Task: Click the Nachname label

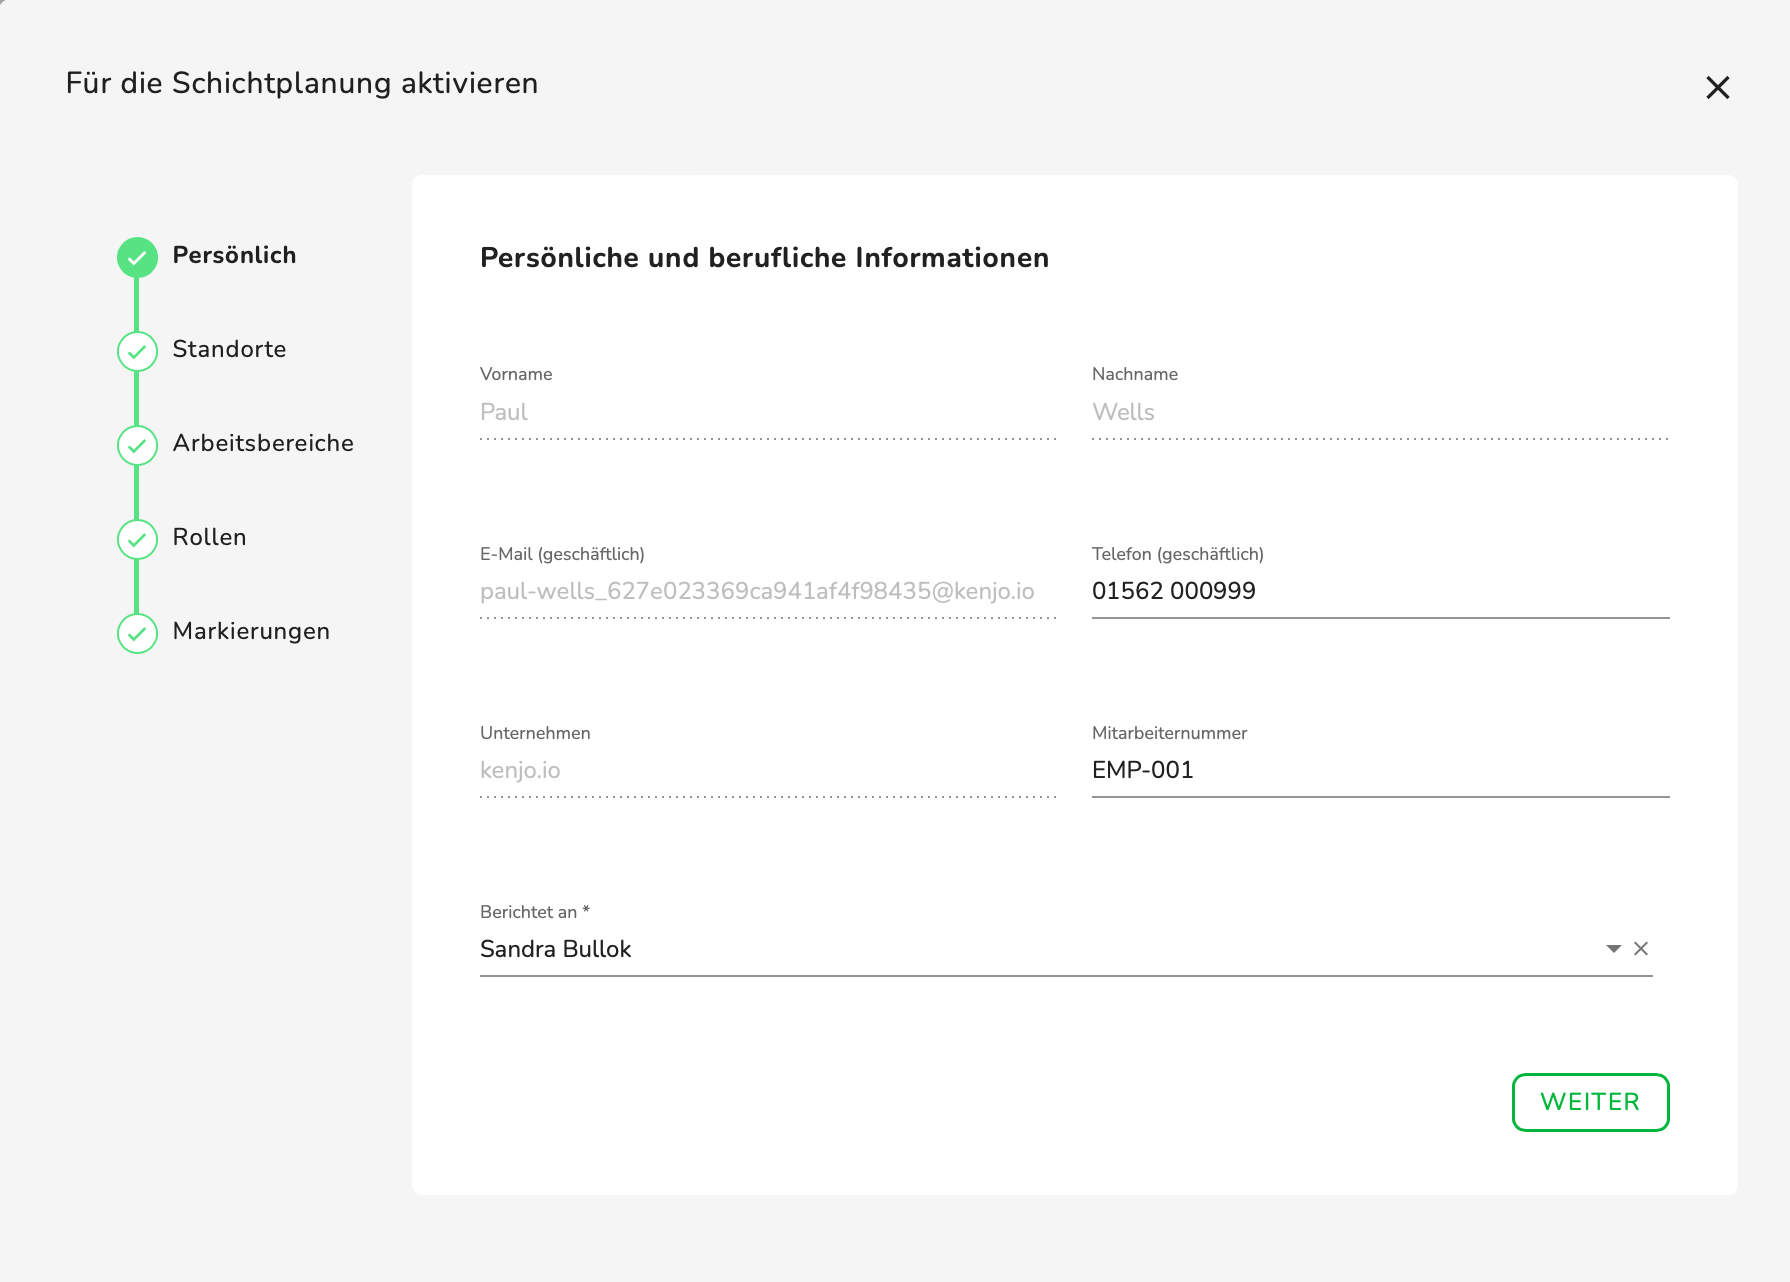Action: 1135,374
